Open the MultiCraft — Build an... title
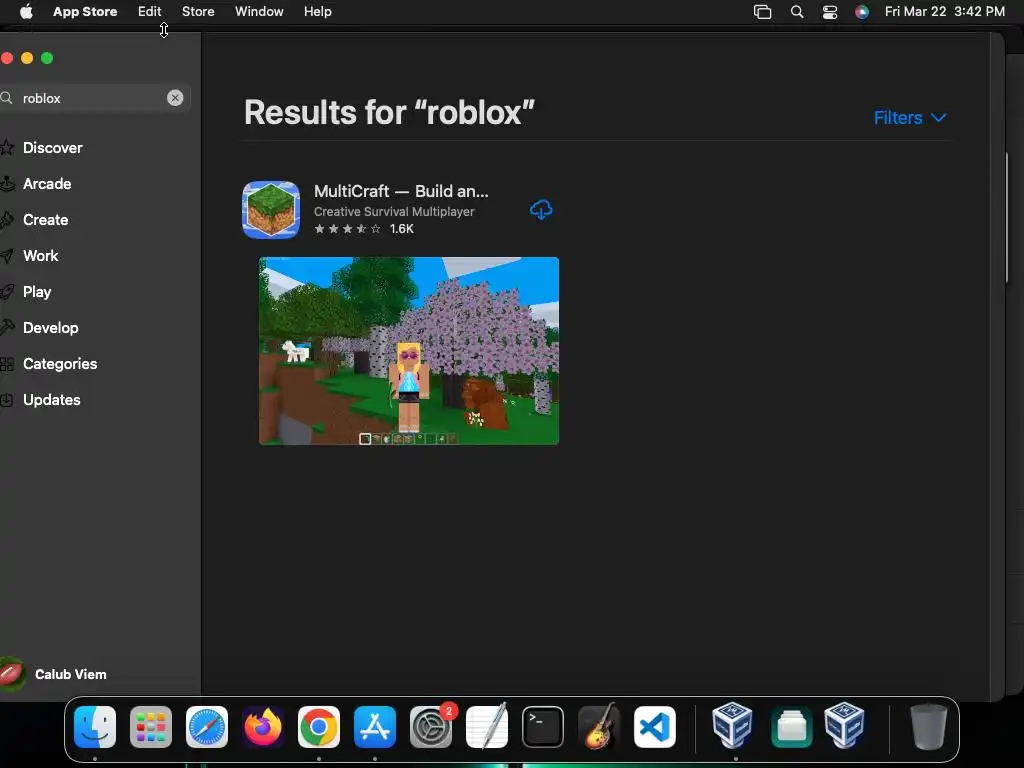 (x=401, y=191)
